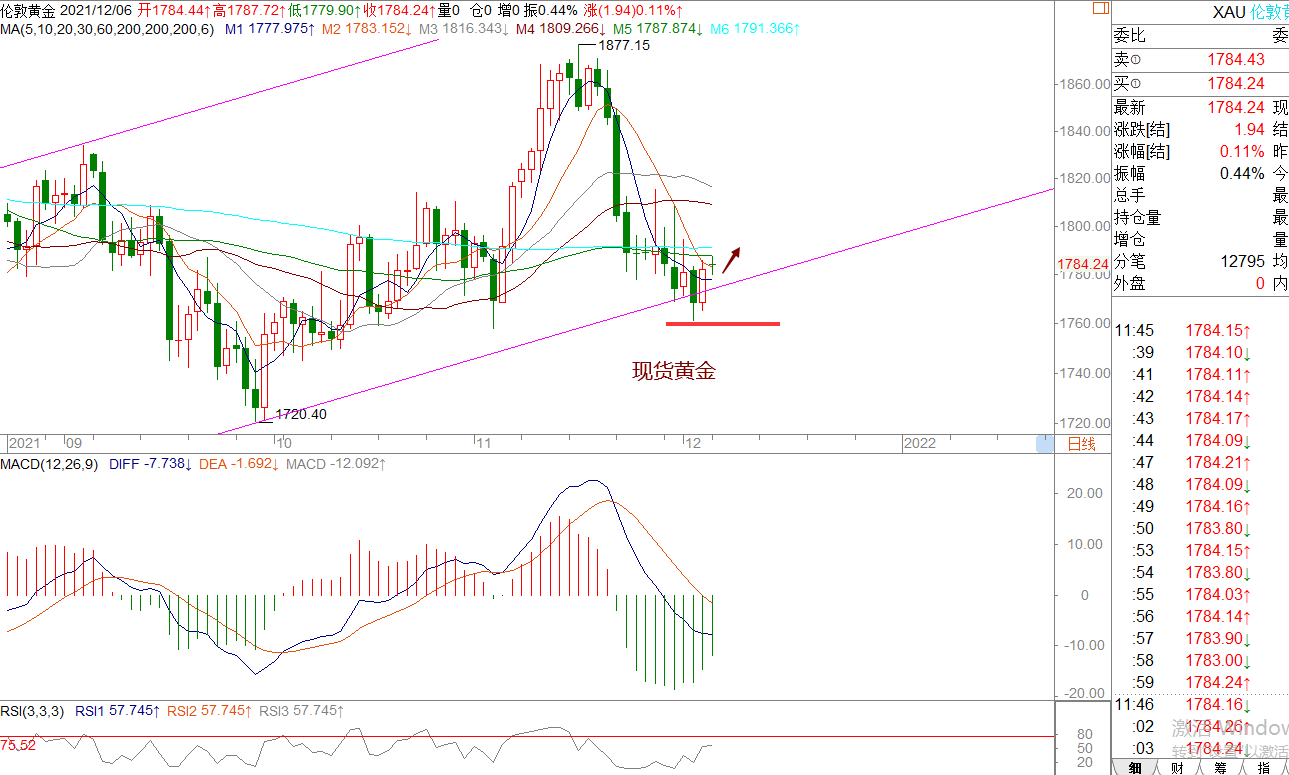Toggle the side panel layout icon
This screenshot has width=1289, height=775.
[1100, 8]
